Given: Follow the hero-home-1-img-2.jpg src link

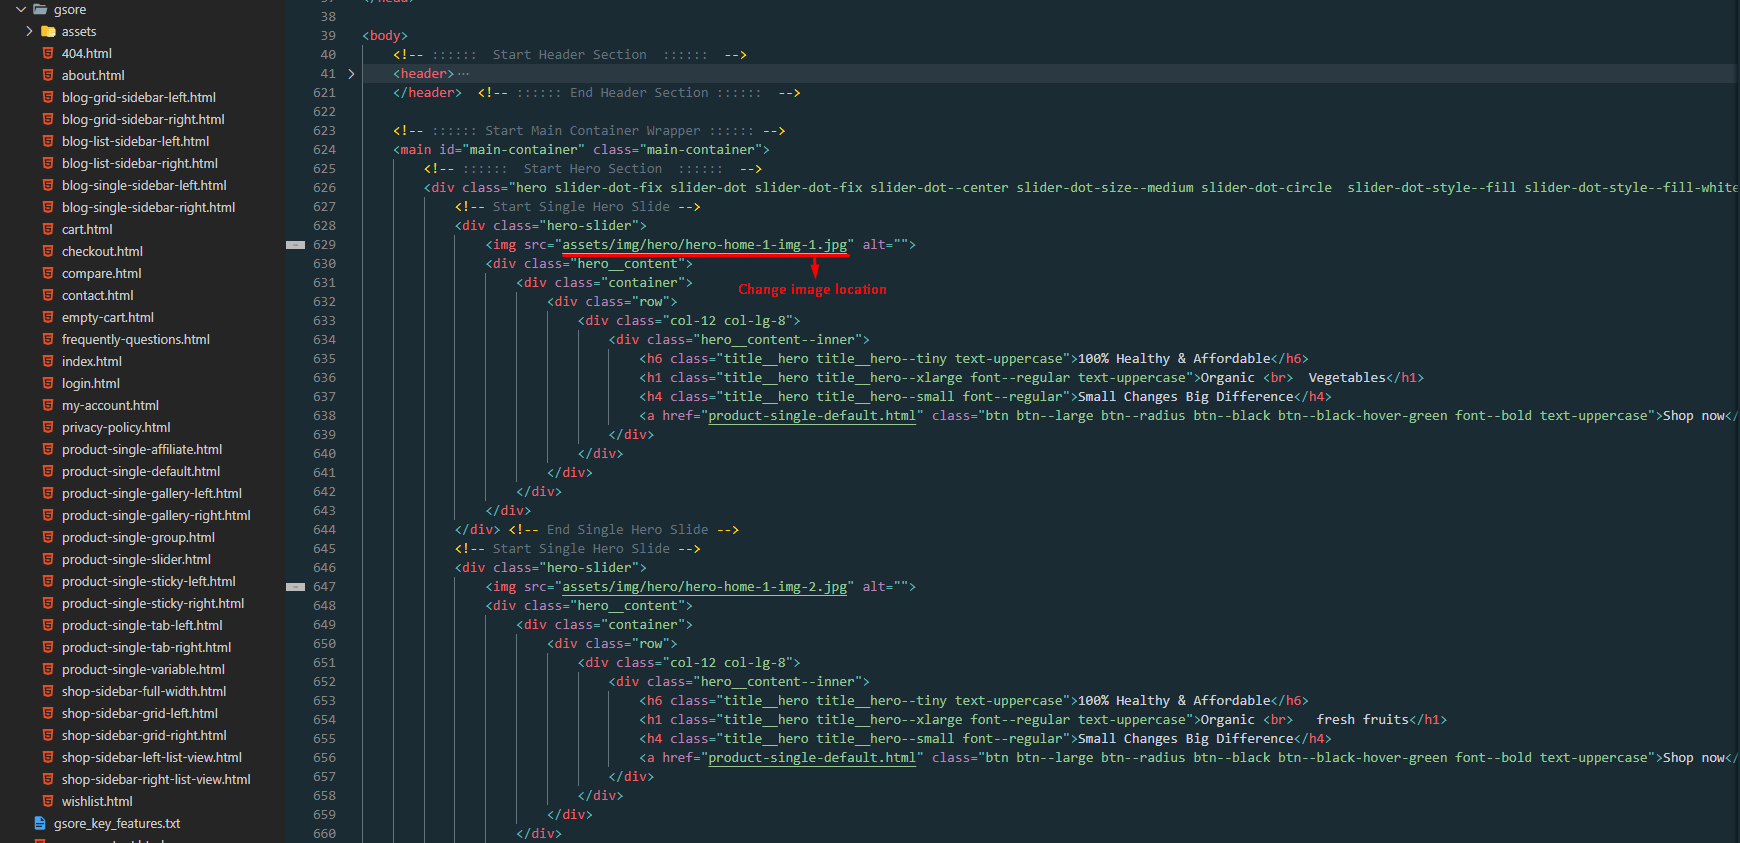Looking at the screenshot, I should tap(704, 587).
